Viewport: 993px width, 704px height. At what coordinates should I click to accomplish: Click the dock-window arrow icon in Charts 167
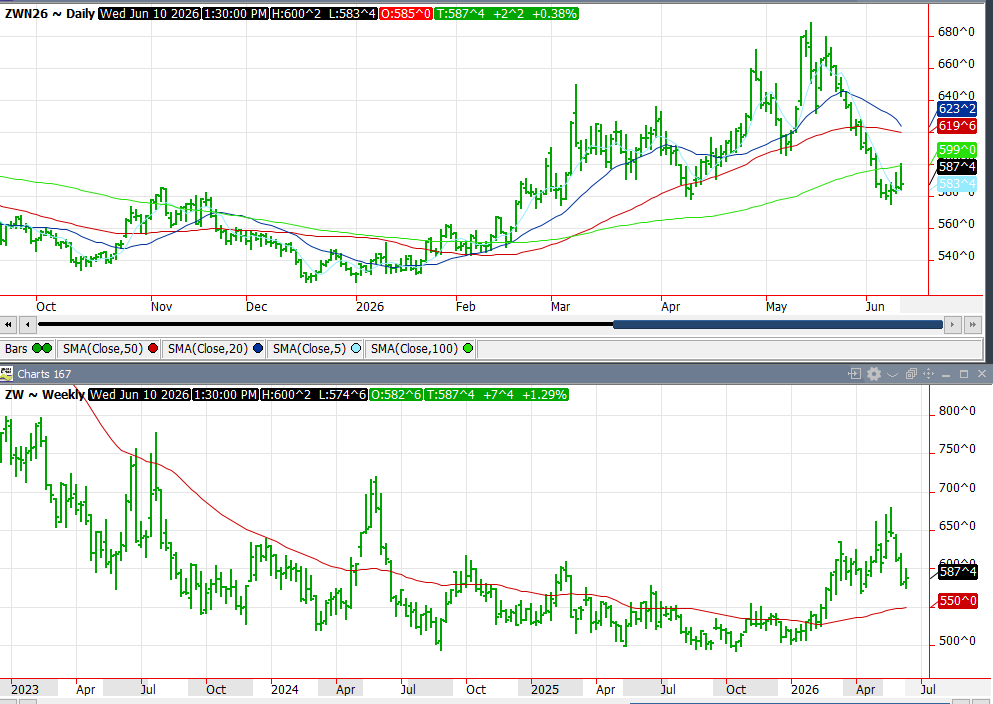point(855,374)
